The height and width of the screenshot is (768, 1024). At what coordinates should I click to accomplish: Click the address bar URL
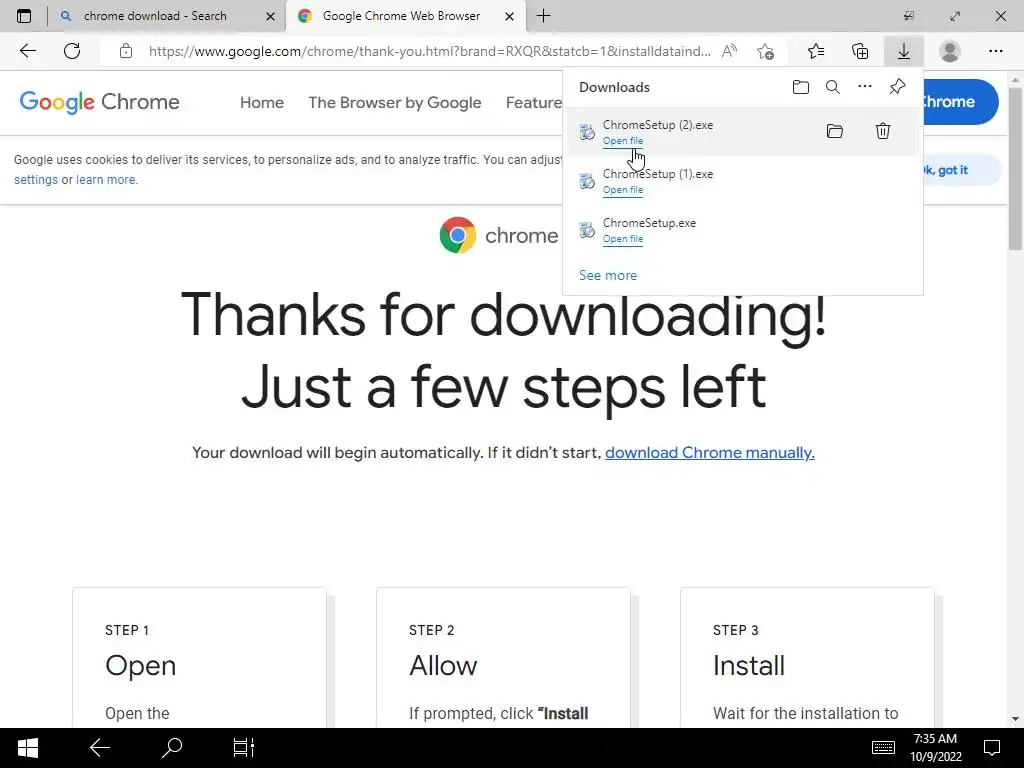click(x=430, y=51)
